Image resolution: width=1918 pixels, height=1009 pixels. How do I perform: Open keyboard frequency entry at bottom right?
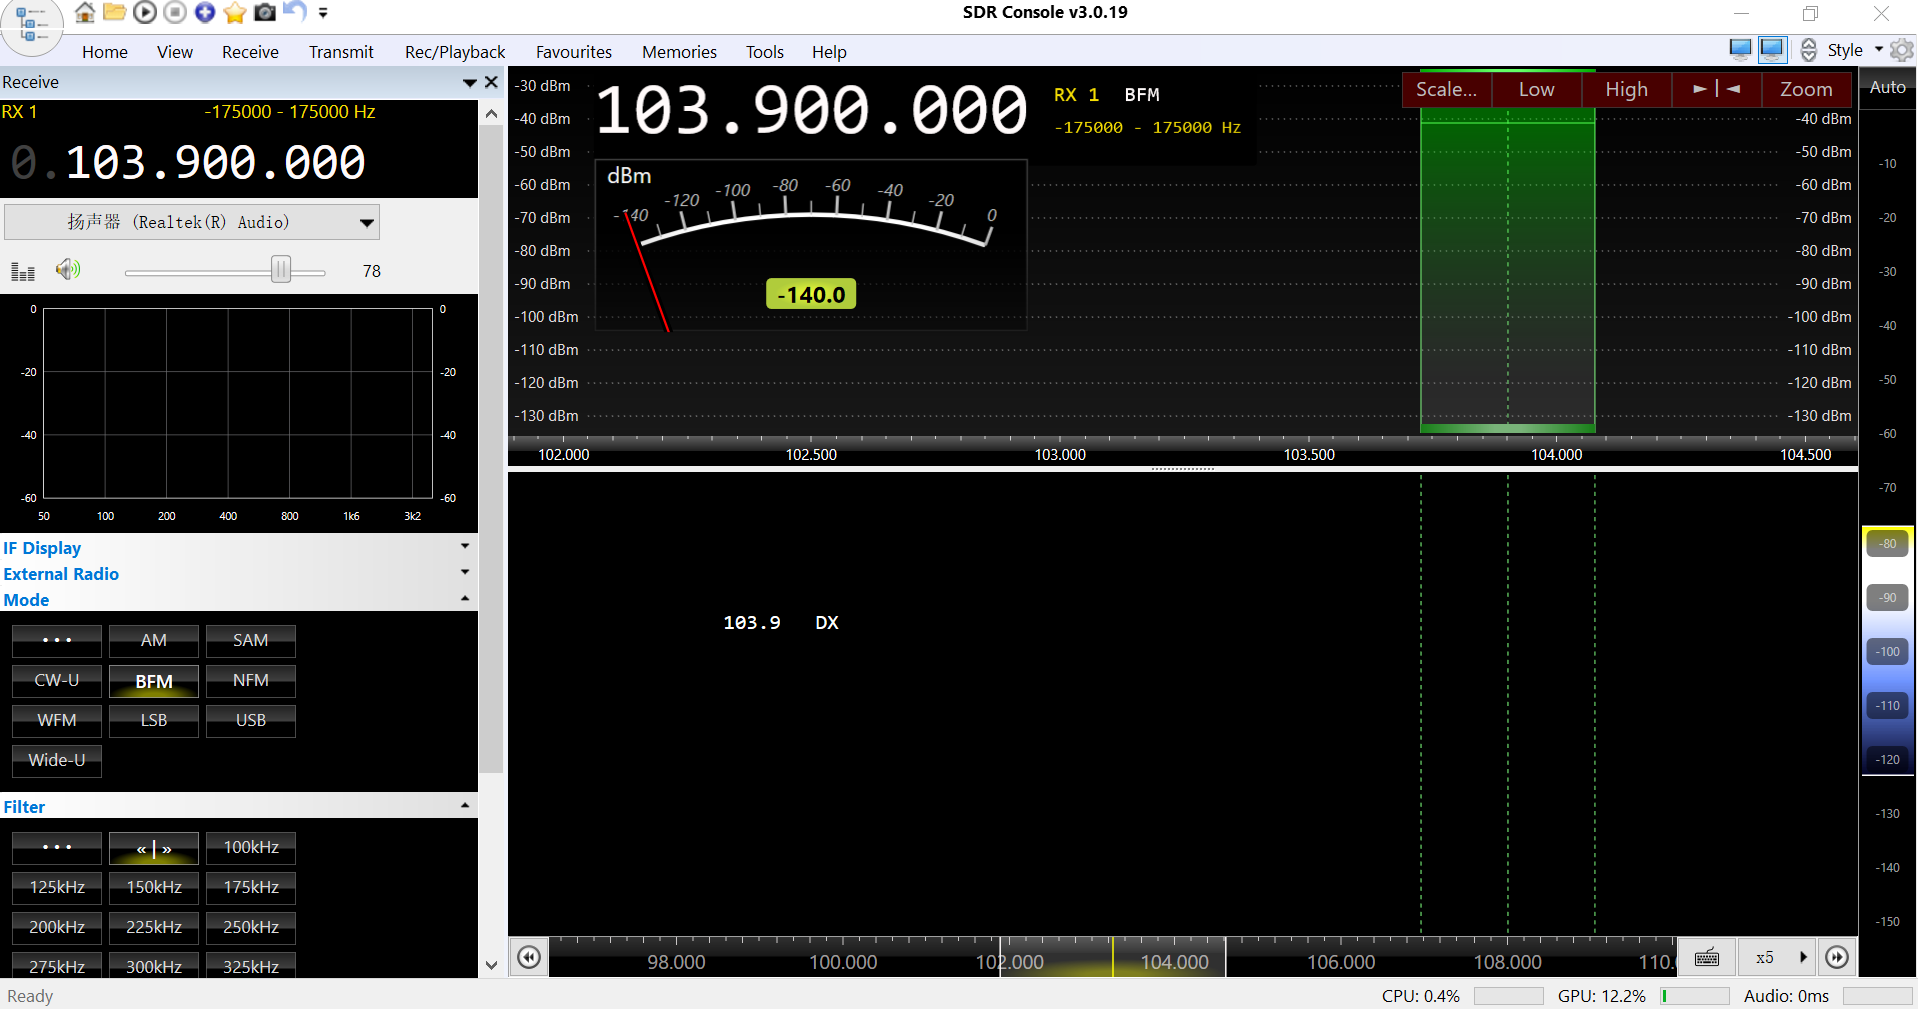pyautogui.click(x=1705, y=957)
